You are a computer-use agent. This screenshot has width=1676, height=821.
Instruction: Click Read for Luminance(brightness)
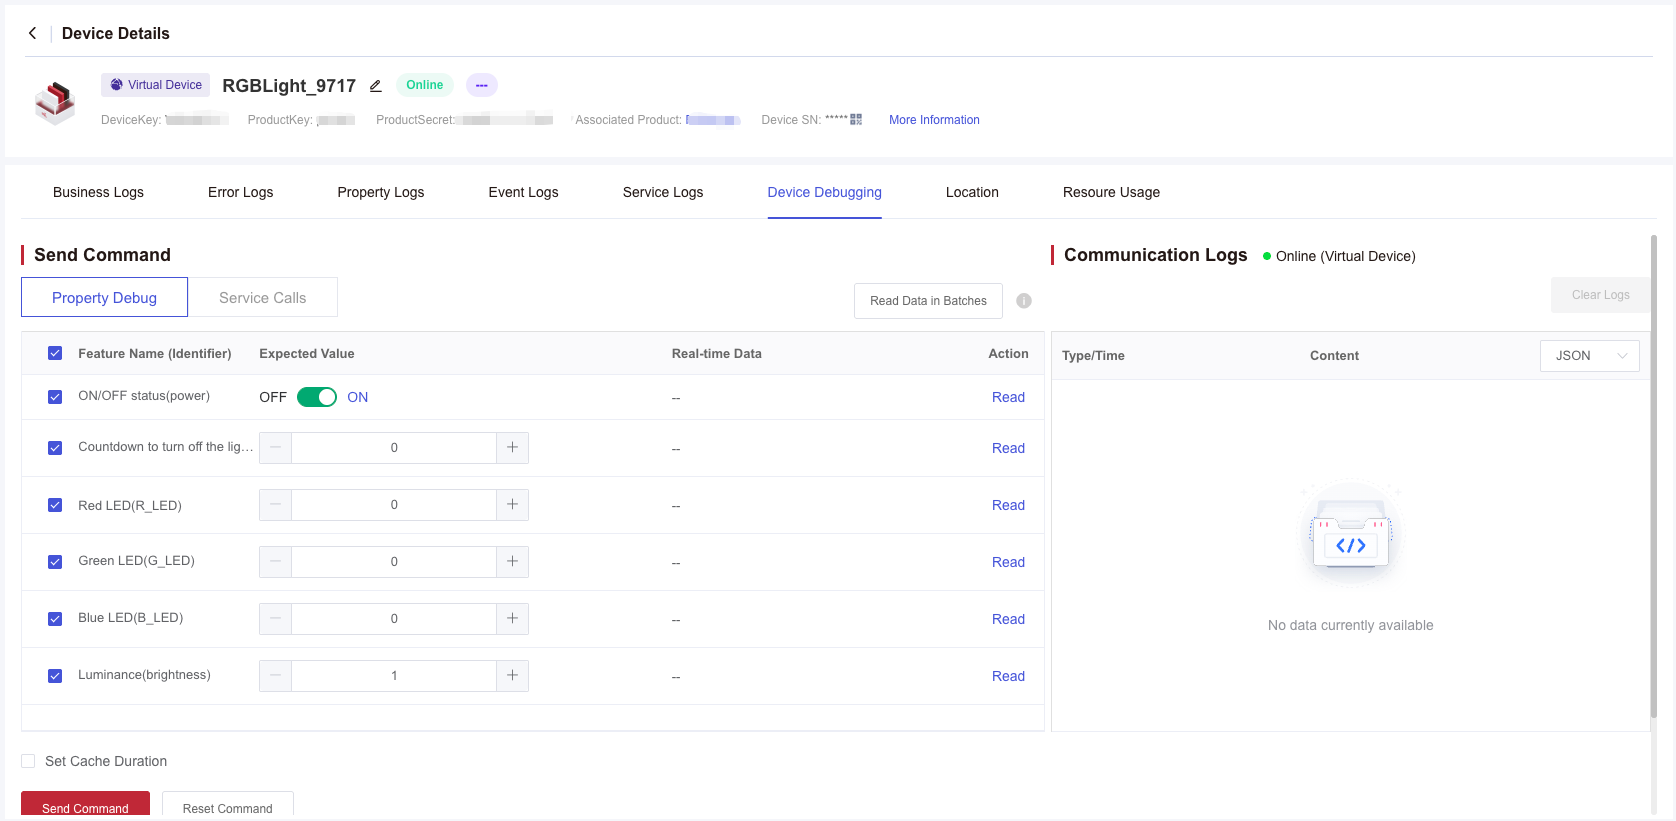(x=1008, y=676)
